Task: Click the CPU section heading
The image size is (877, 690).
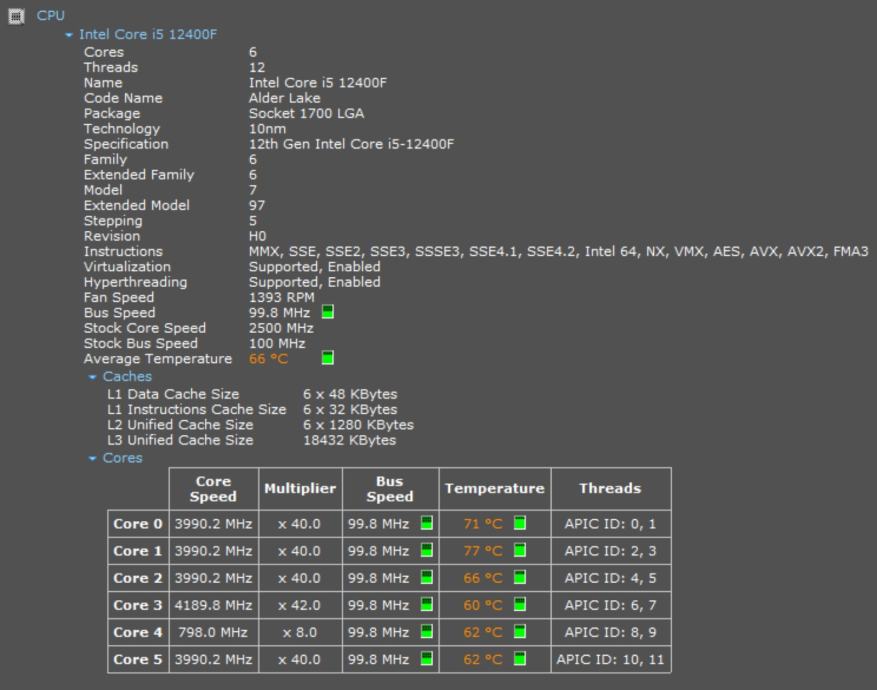Action: [51, 16]
